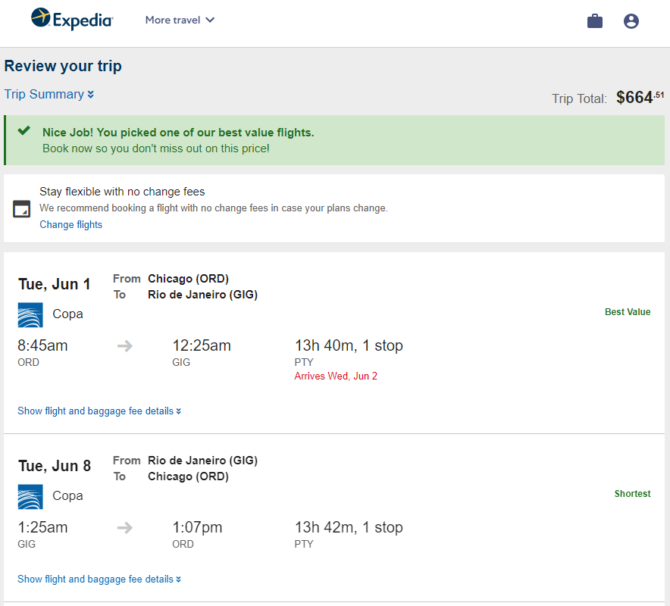The image size is (670, 606).
Task: Click the Tue, Jun 1 flight date heading
Action: pos(54,284)
